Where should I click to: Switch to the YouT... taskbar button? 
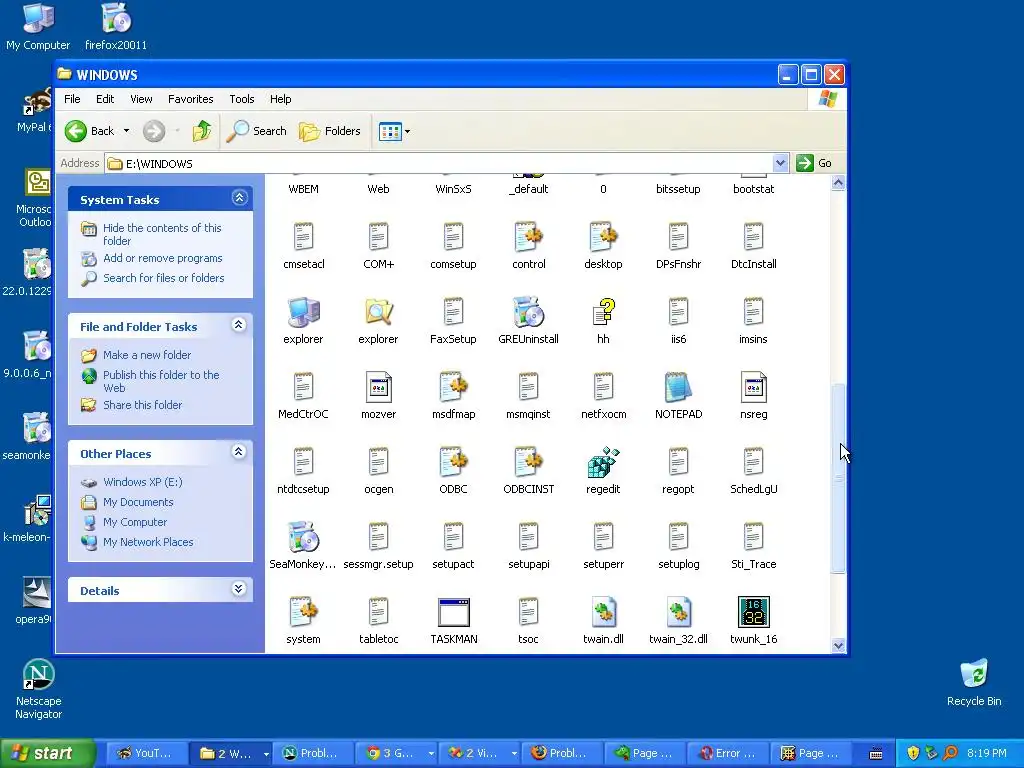(146, 754)
